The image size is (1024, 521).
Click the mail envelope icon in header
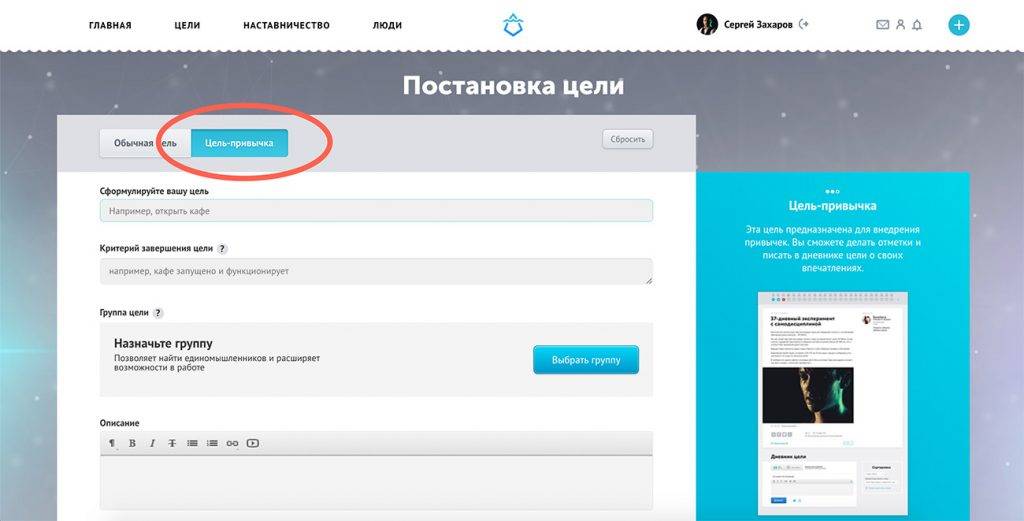882,25
